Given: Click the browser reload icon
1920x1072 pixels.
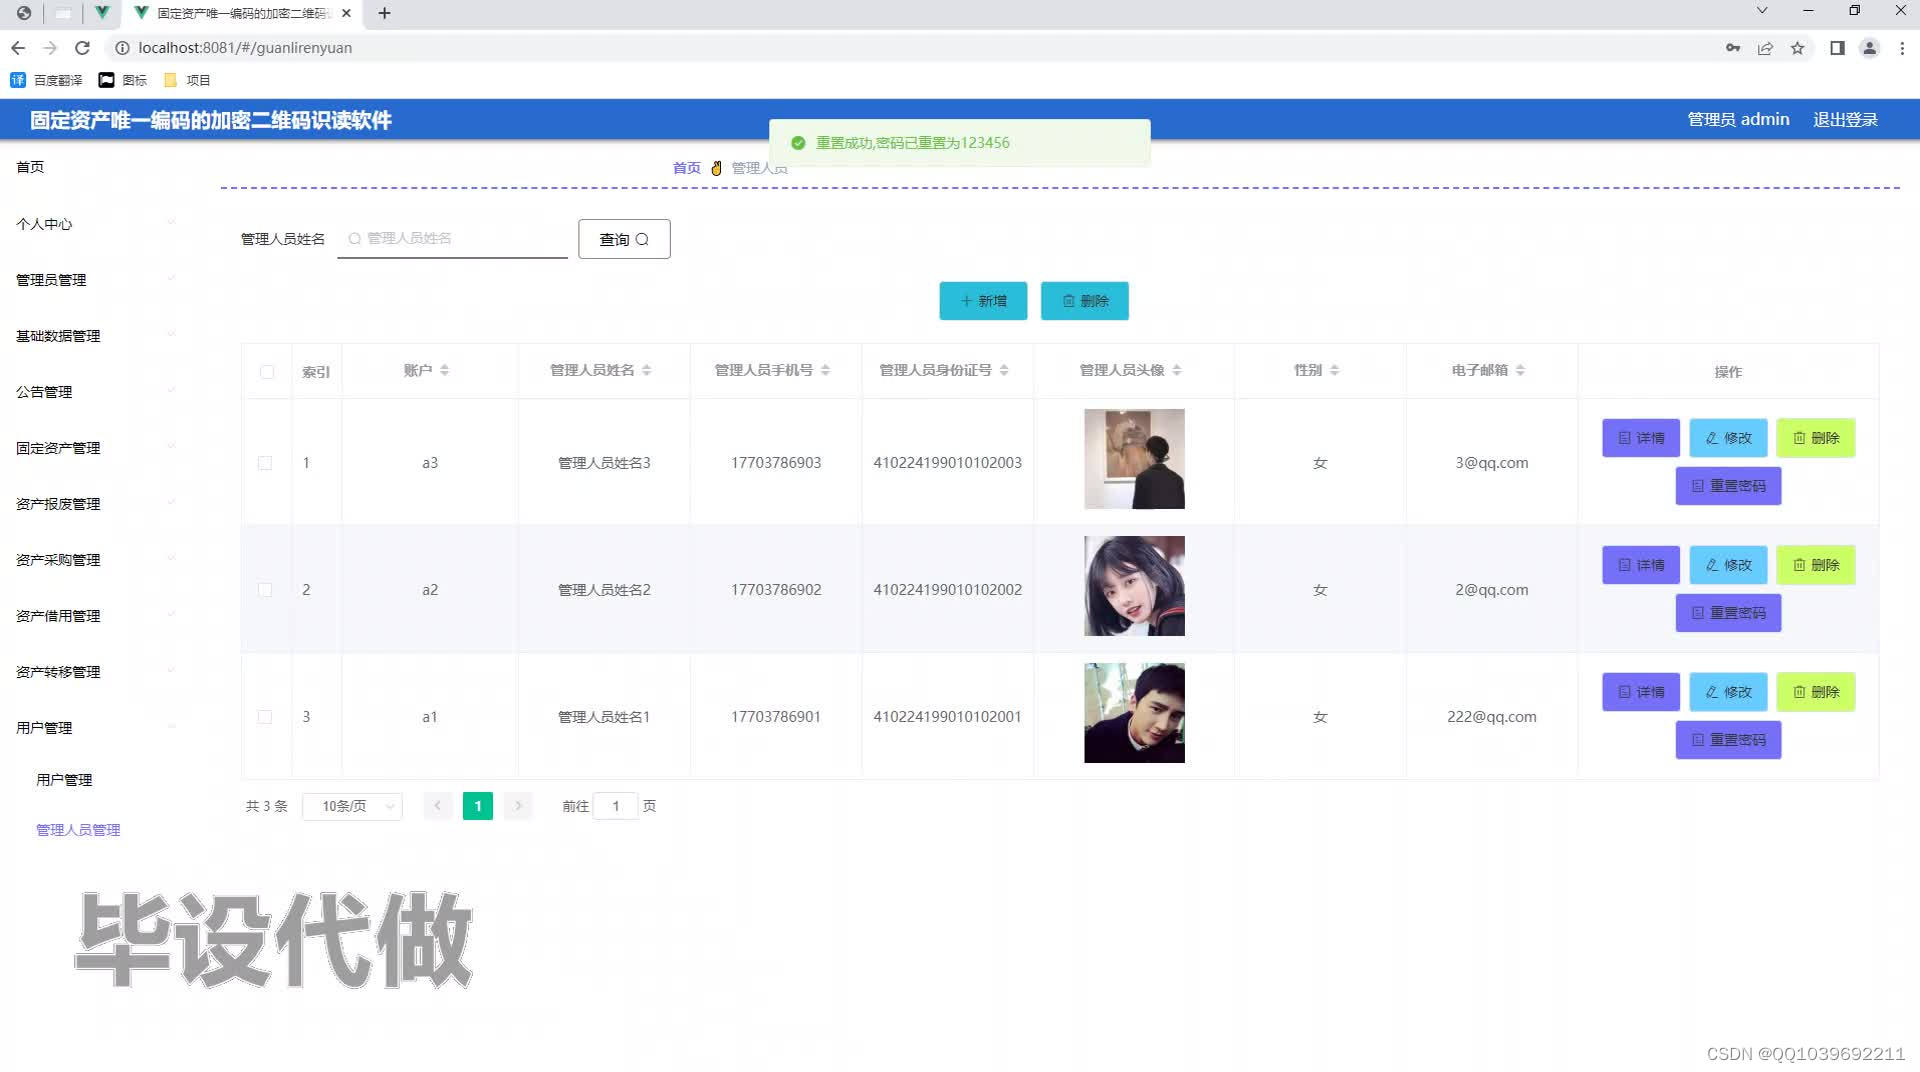Looking at the screenshot, I should pos(82,47).
